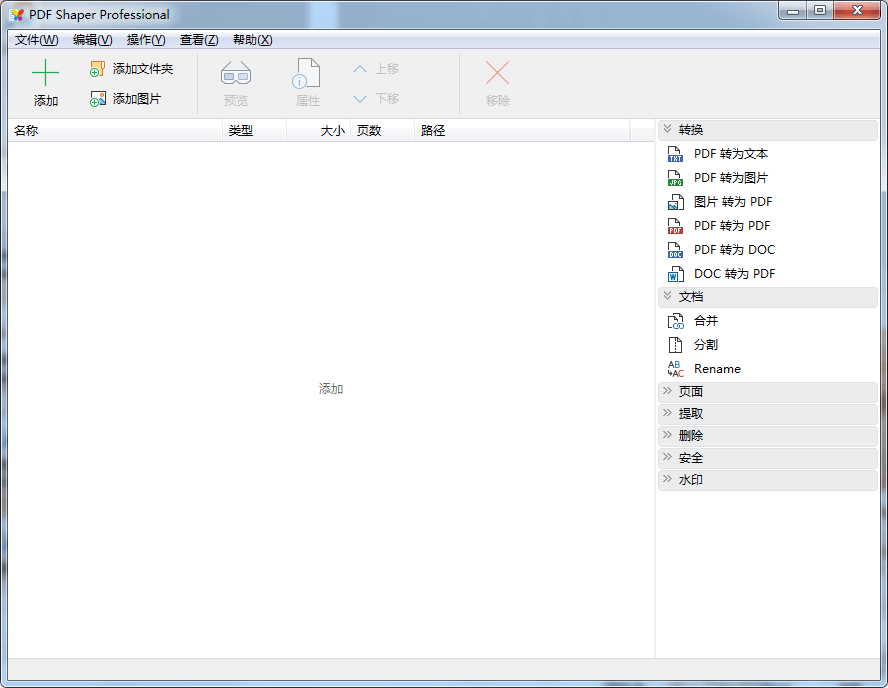The height and width of the screenshot is (688, 888).
Task: Maximize the PDF Shaper window
Action: [x=820, y=11]
